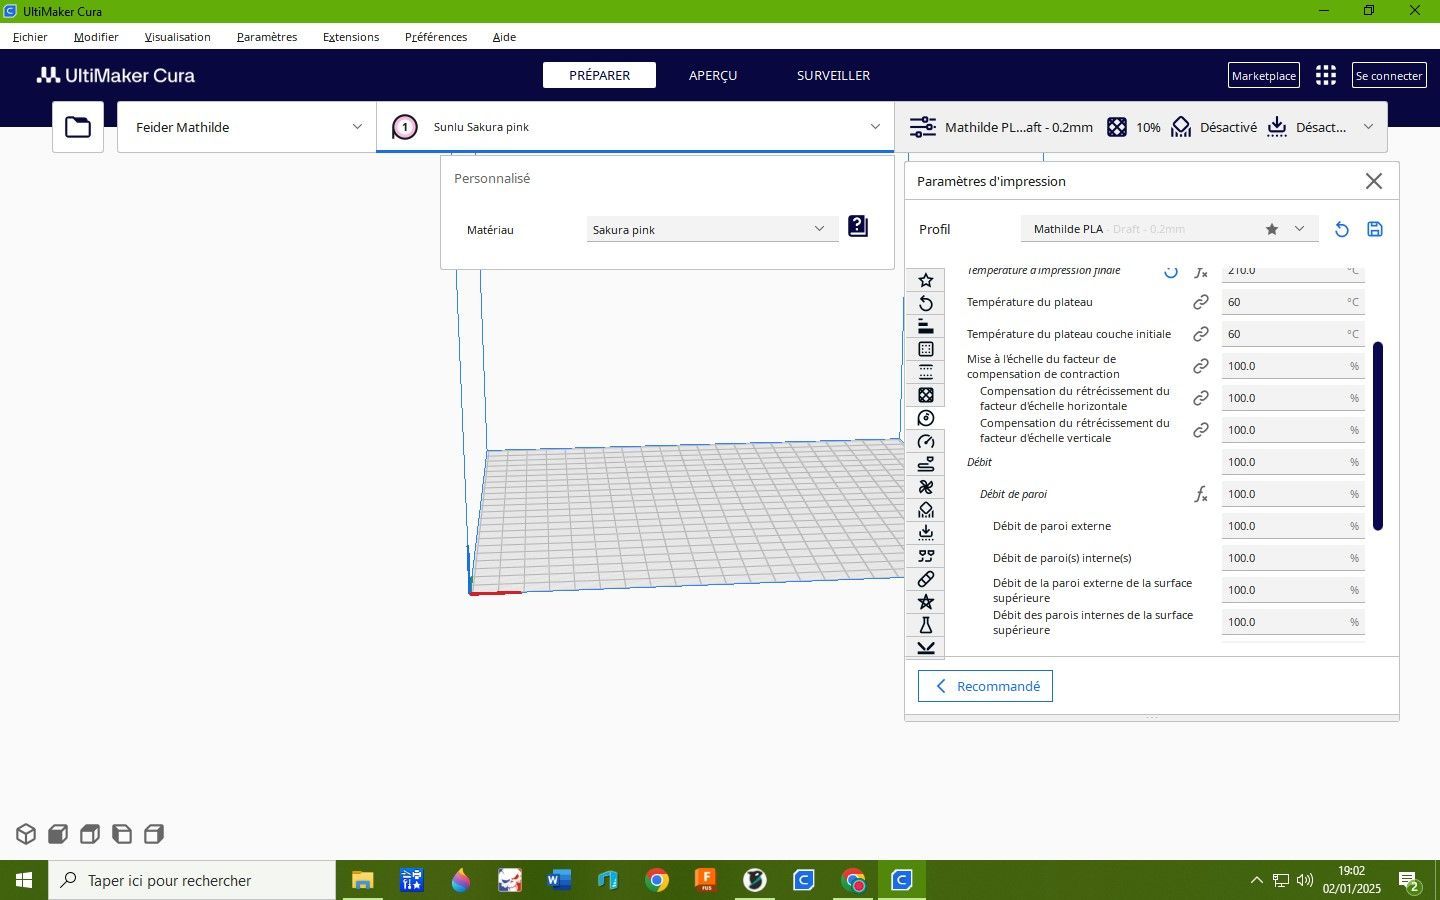The image size is (1440, 900).
Task: Open the Mathilde PLA profile dropdown
Action: 1169,229
